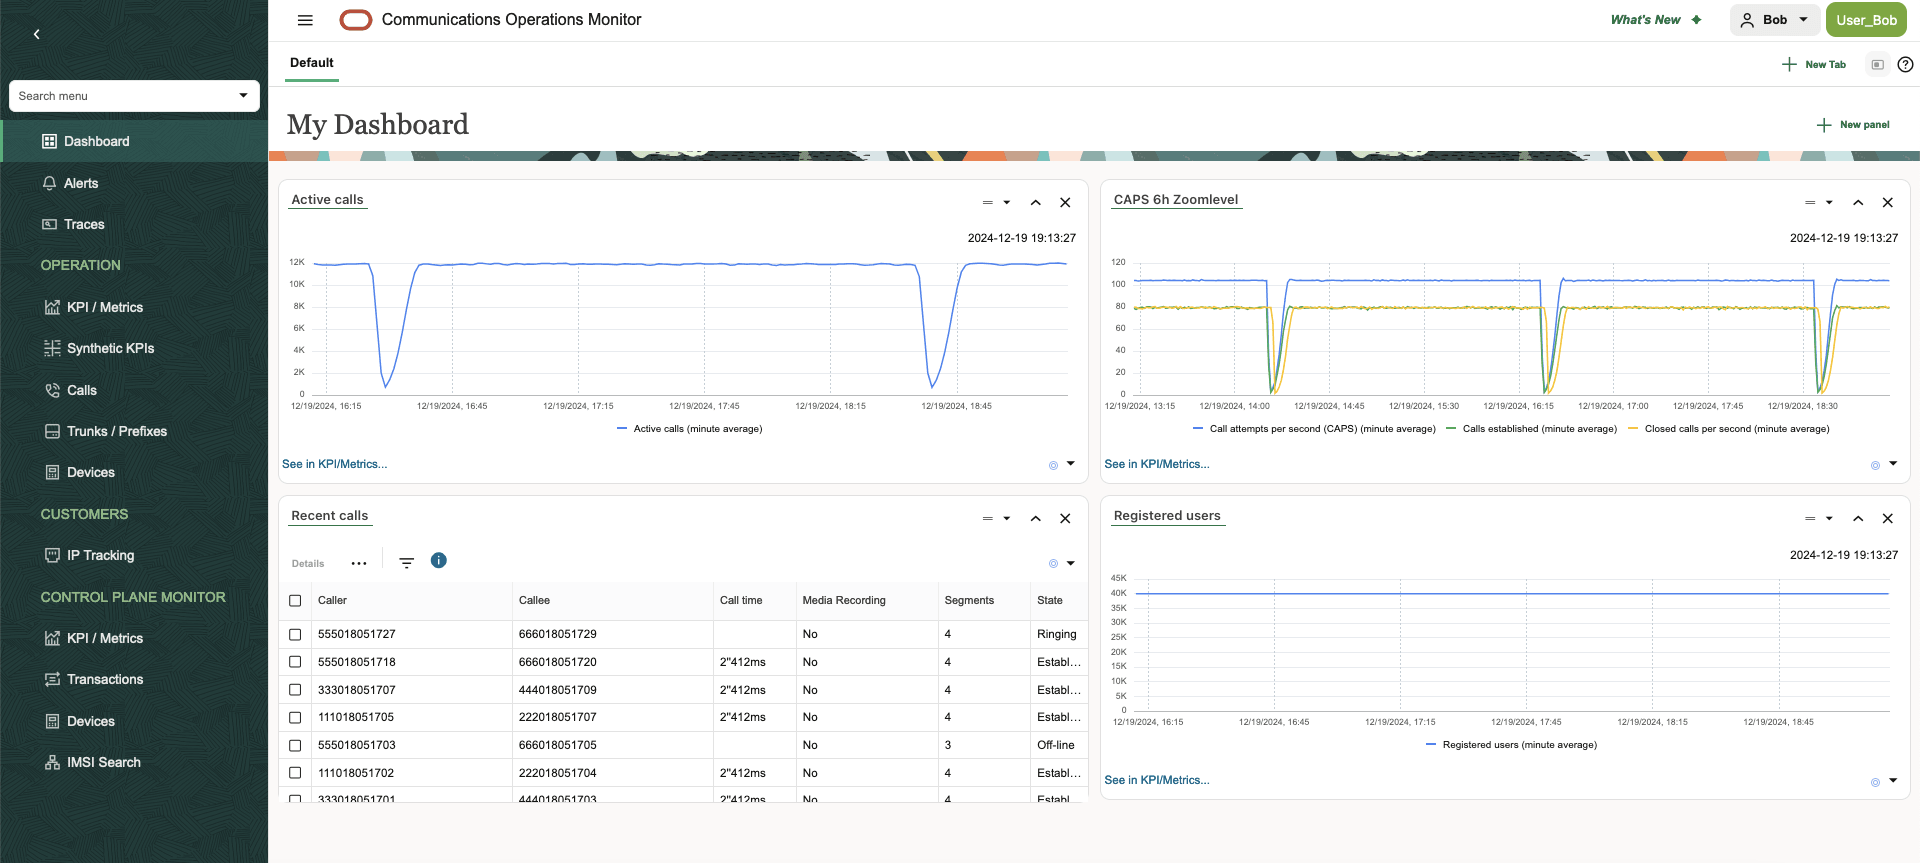Collapse the CAPS 6h Zoomlevel panel
Image resolution: width=1920 pixels, height=863 pixels.
1857,202
